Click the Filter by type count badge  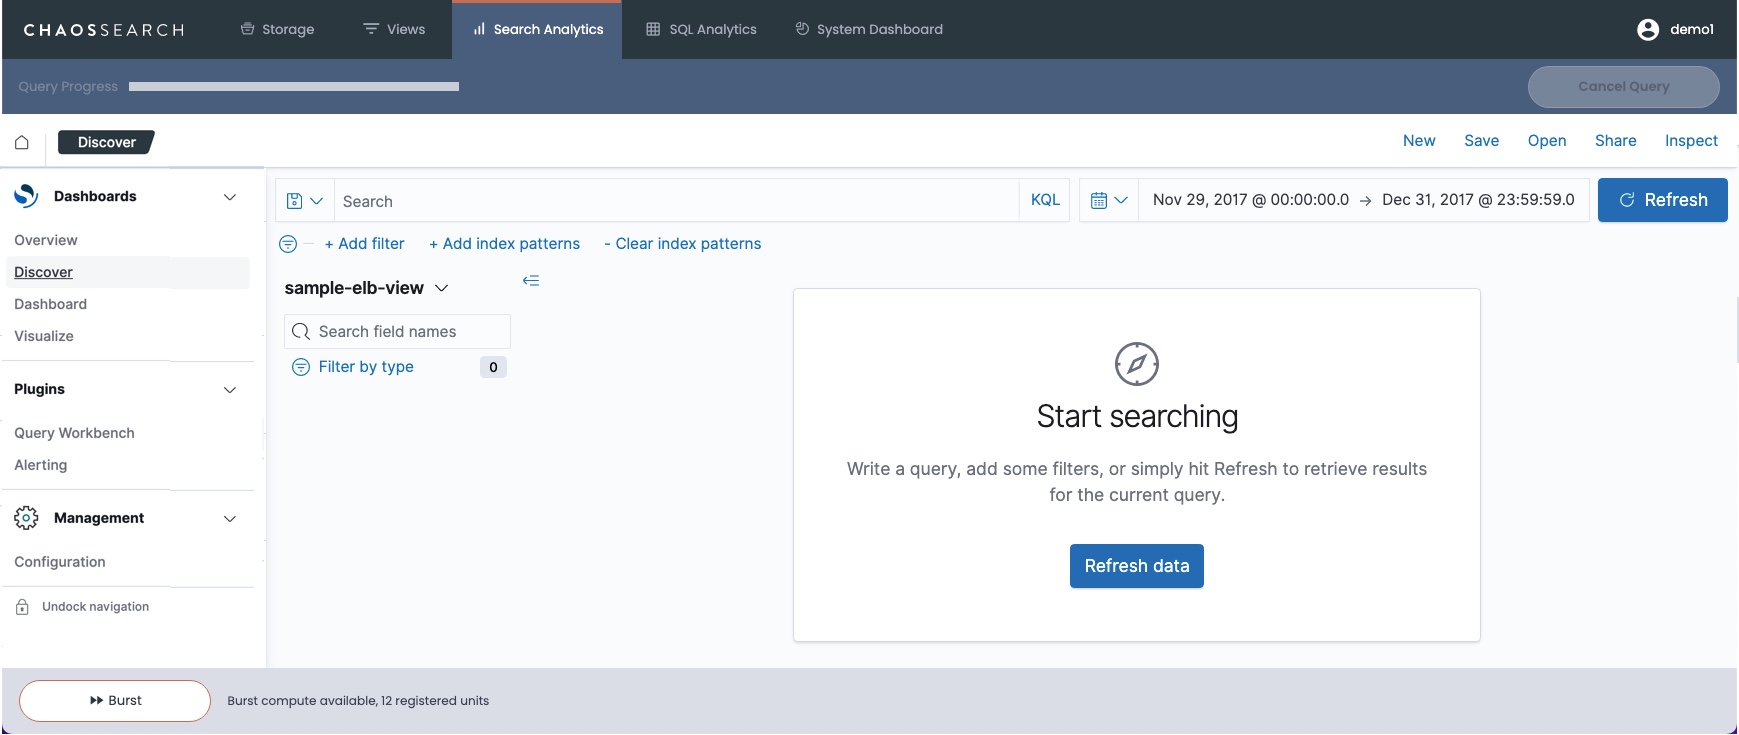tap(493, 367)
